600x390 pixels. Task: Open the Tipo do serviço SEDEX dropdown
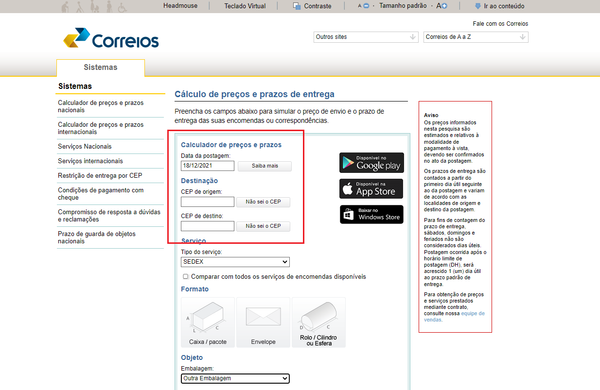tap(235, 262)
